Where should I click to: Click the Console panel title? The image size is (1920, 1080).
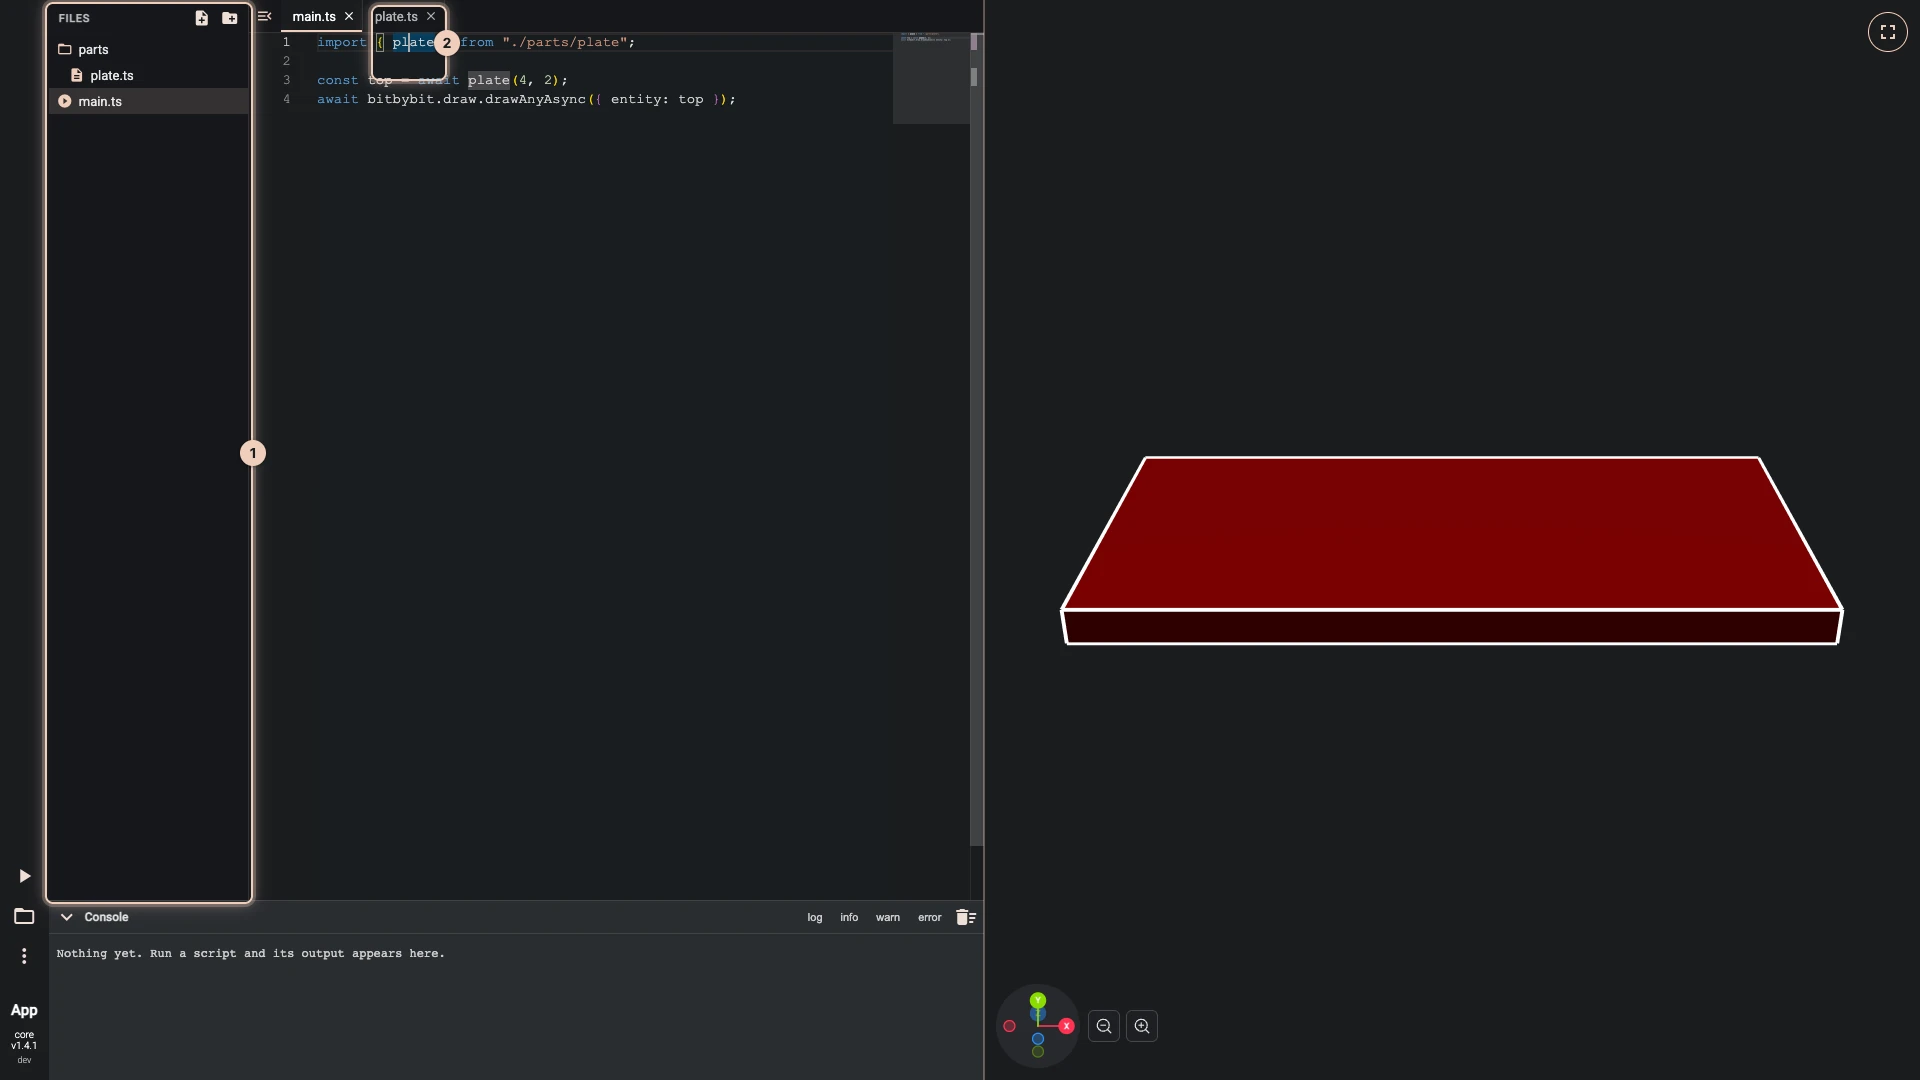pos(106,917)
